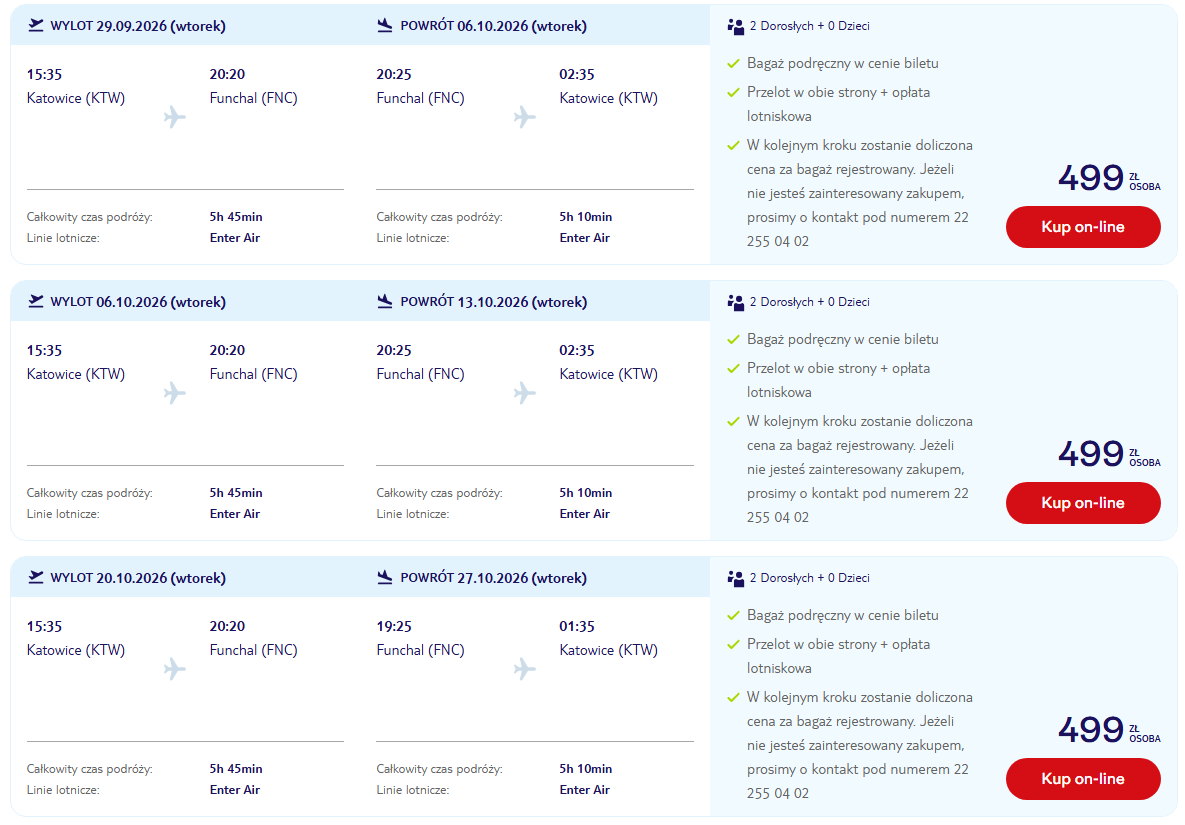The width and height of the screenshot is (1185, 825).
Task: Click the landing icon beside POWRÓT 06.10.2026
Action: tap(385, 26)
